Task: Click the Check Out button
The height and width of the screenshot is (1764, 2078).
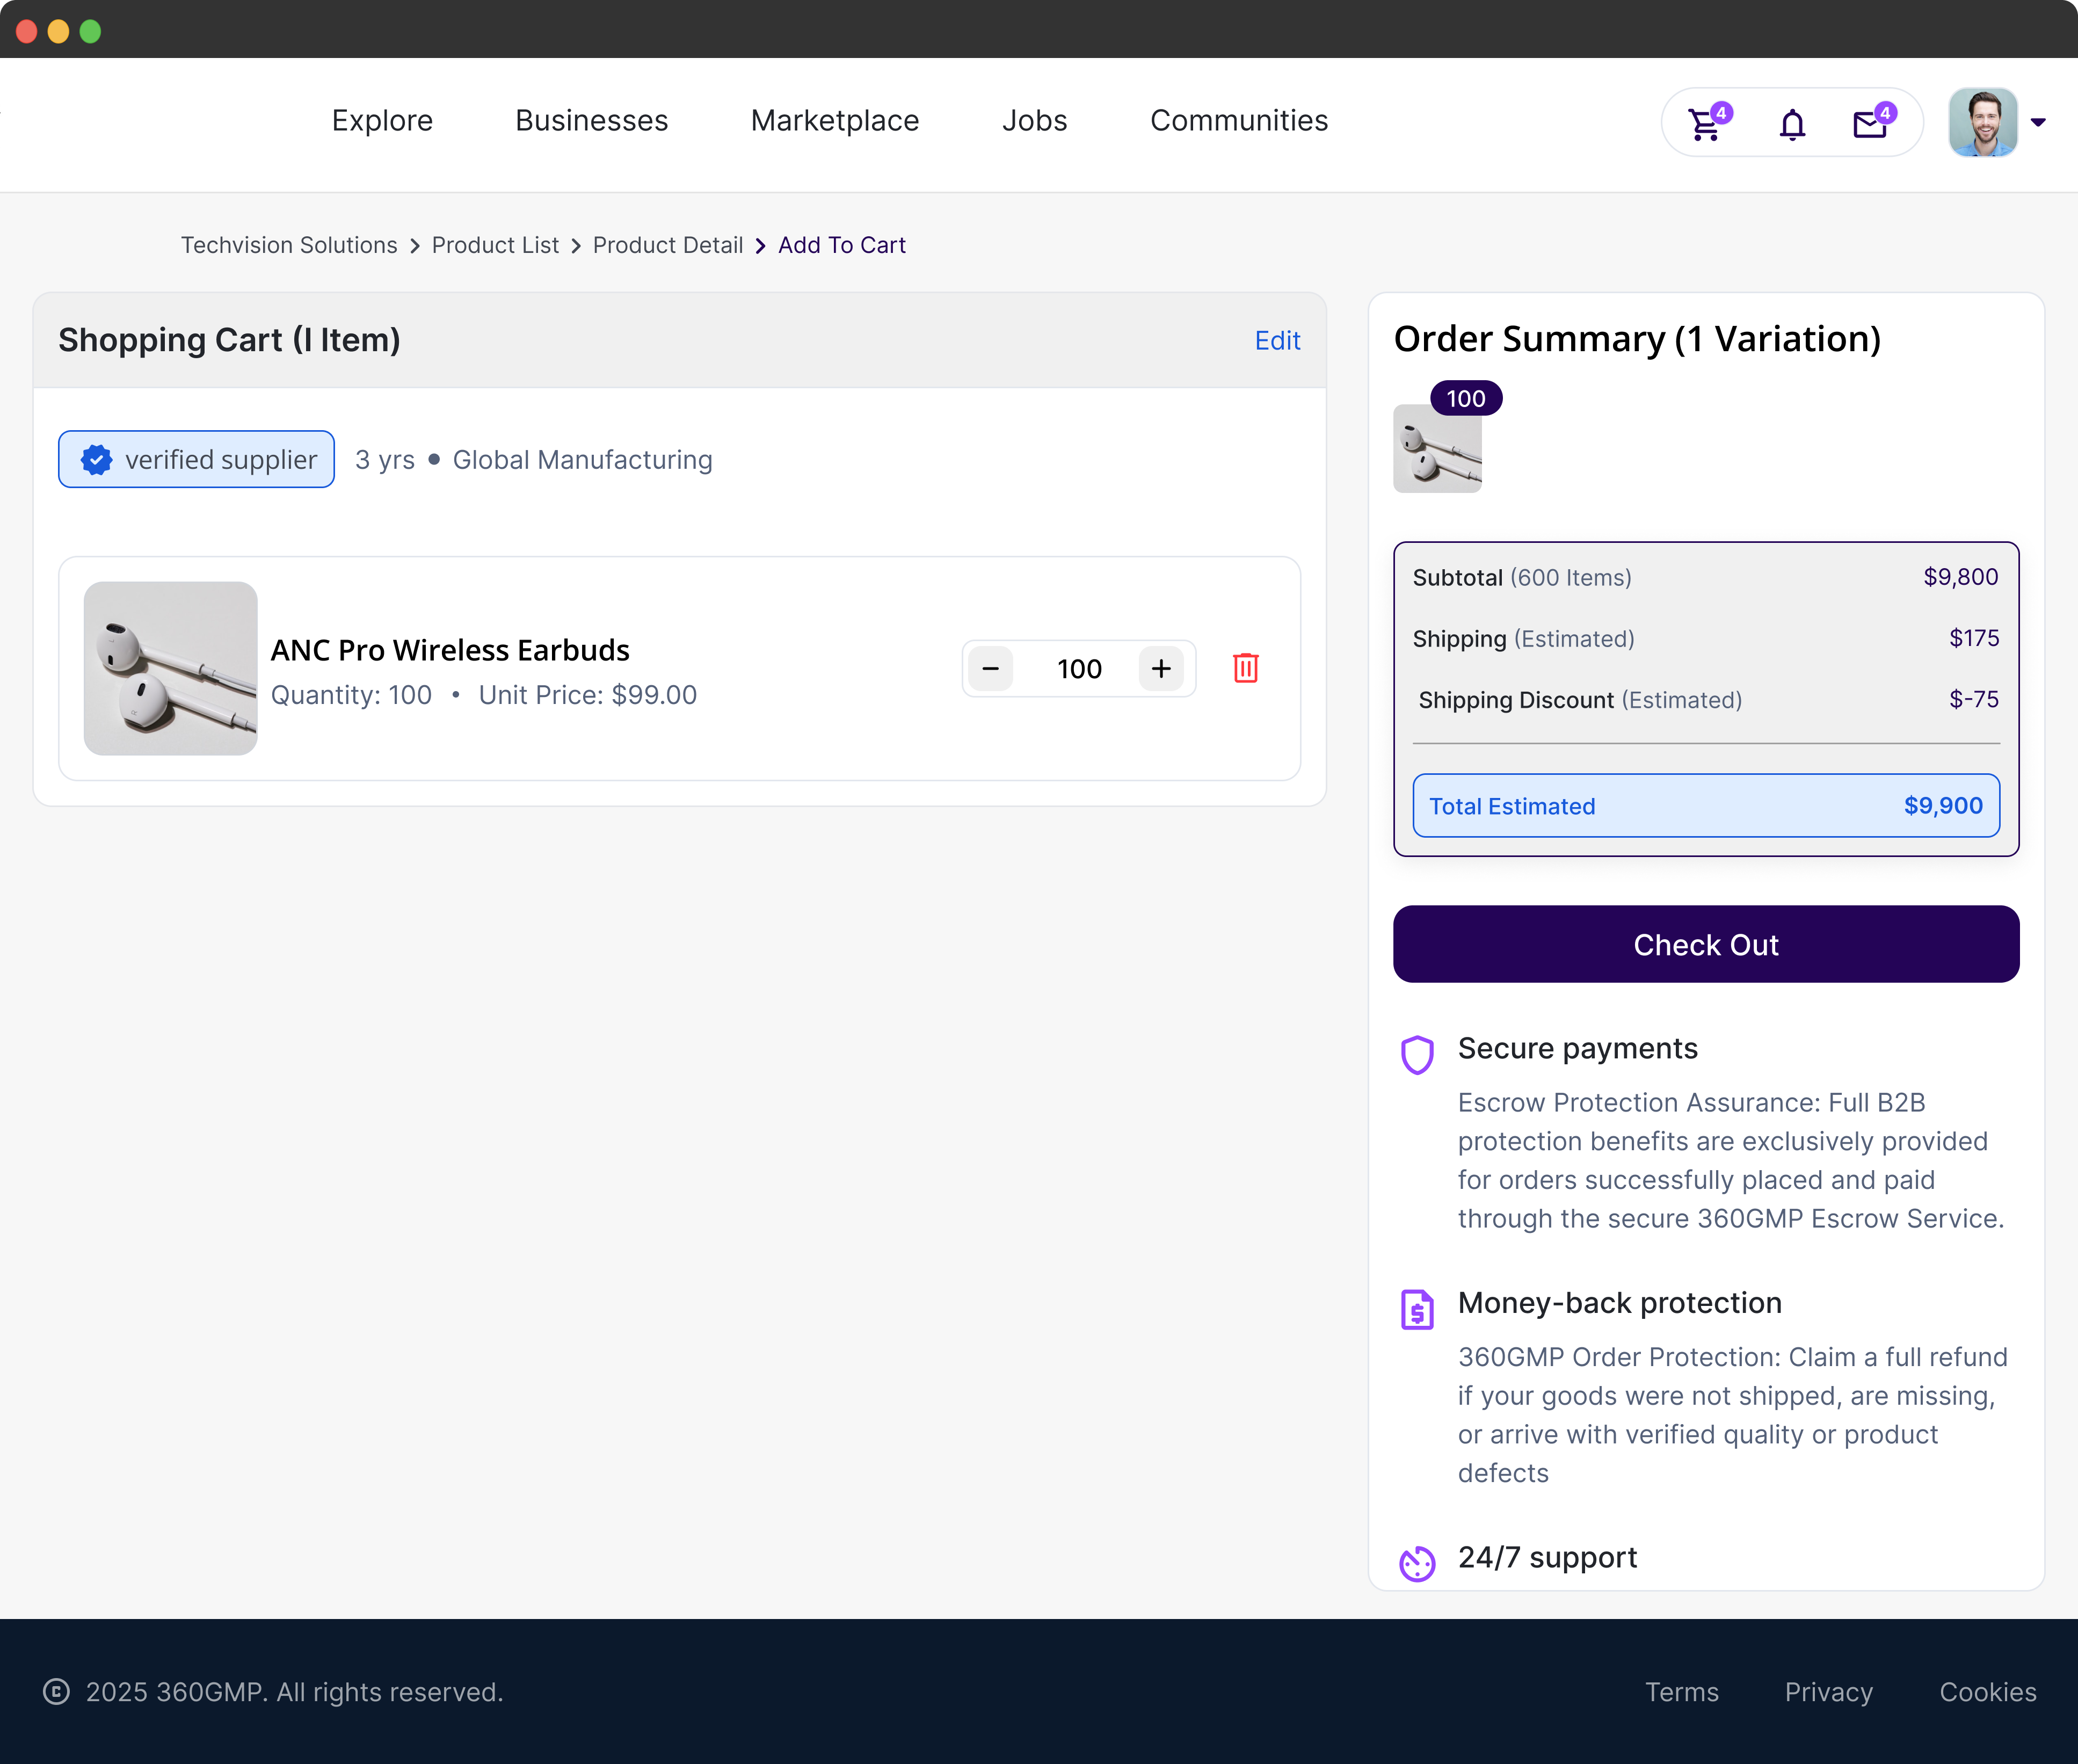Action: click(1705, 944)
